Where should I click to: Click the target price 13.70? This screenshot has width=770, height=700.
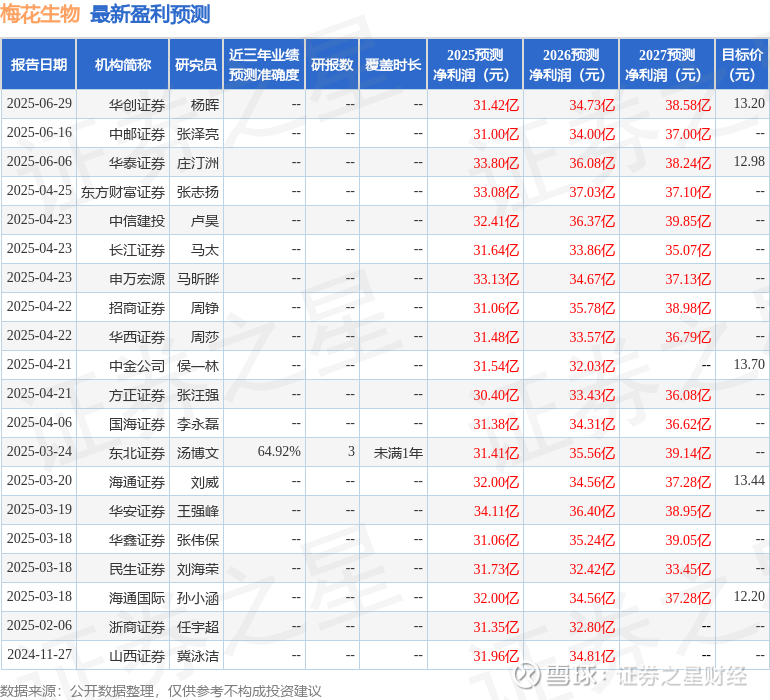(x=749, y=364)
